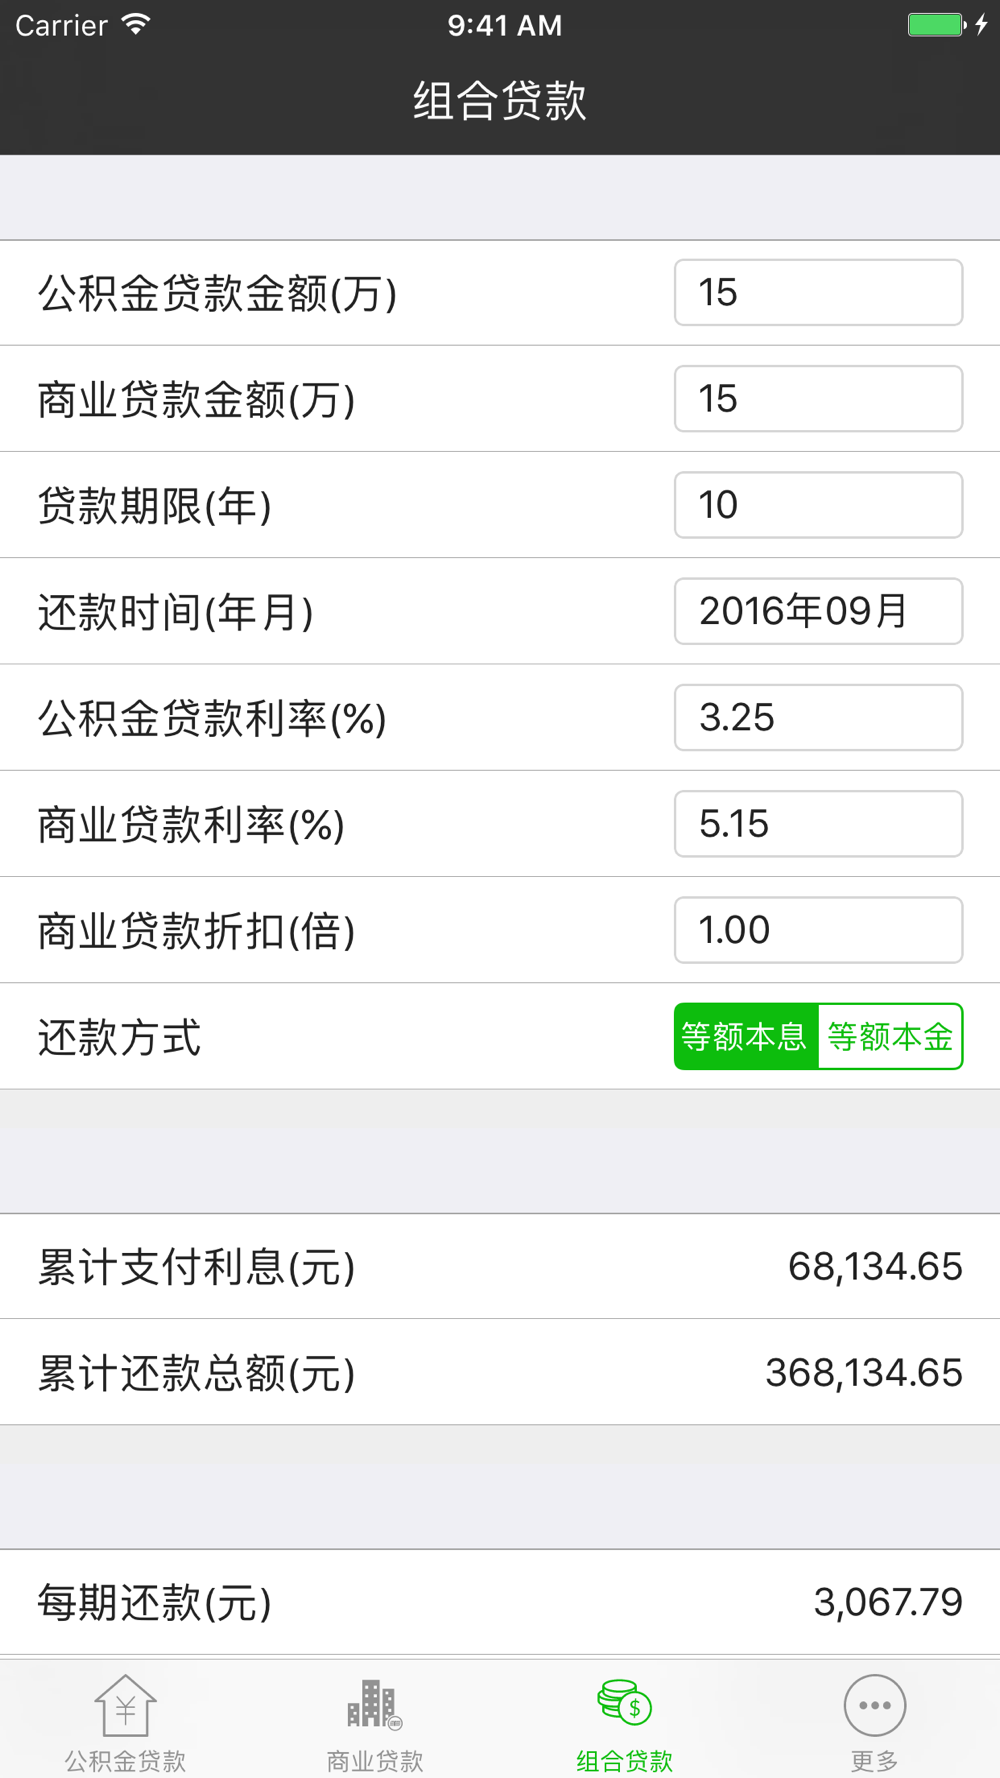Viewport: 1000px width, 1778px height.
Task: Edit the 公积金贷款金额 input field
Action: click(x=818, y=293)
